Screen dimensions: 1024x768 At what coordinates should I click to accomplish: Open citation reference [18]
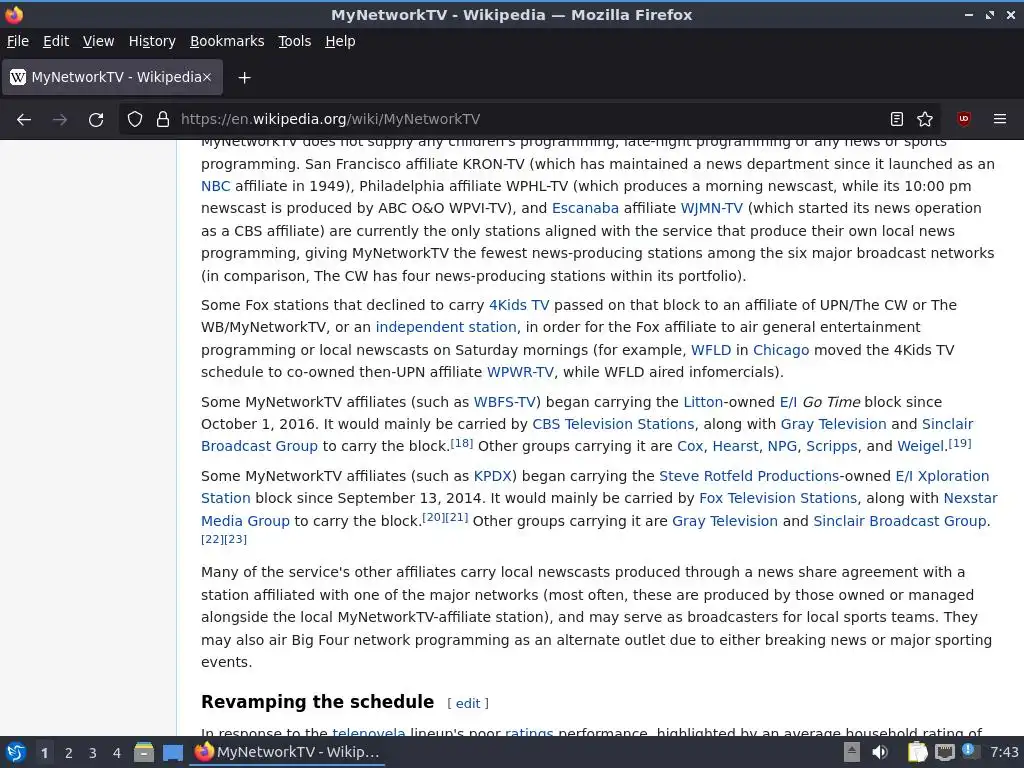pos(462,443)
